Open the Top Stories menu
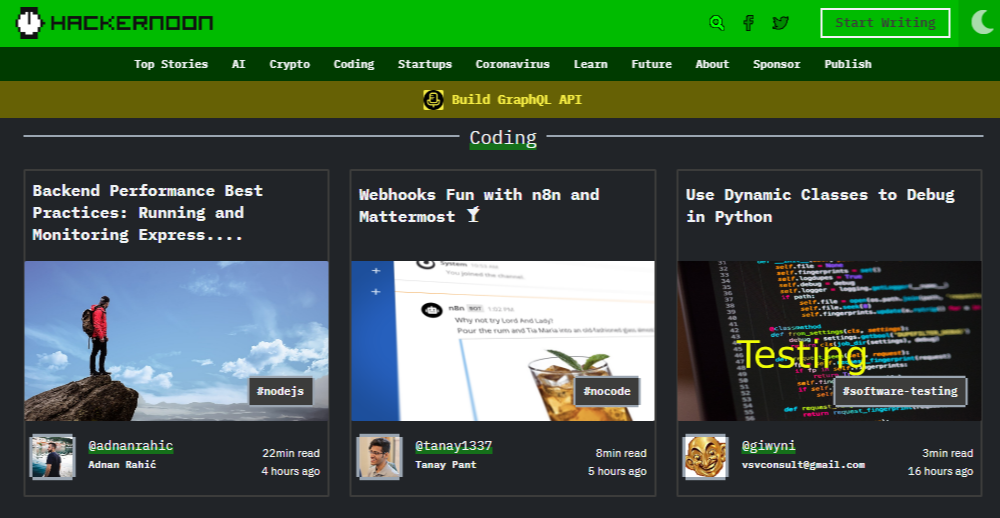 [171, 64]
